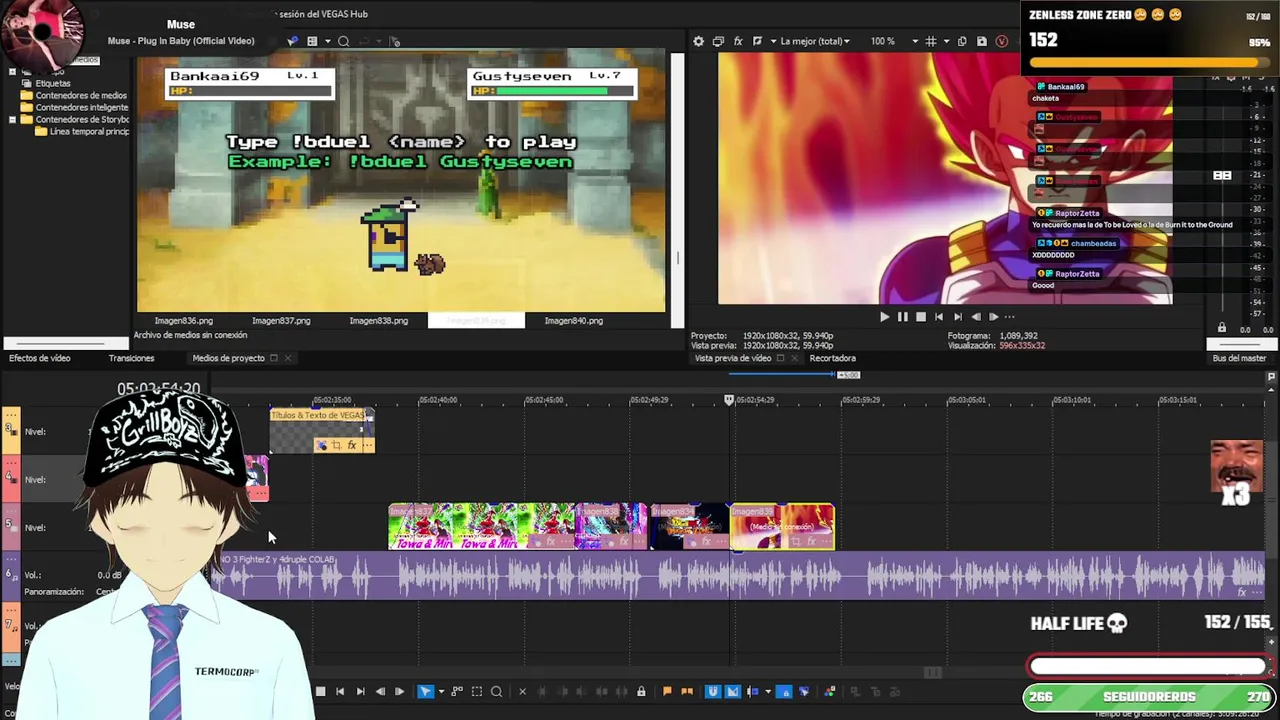Insert region orange icon
The width and height of the screenshot is (1280, 720).
pyautogui.click(x=687, y=691)
